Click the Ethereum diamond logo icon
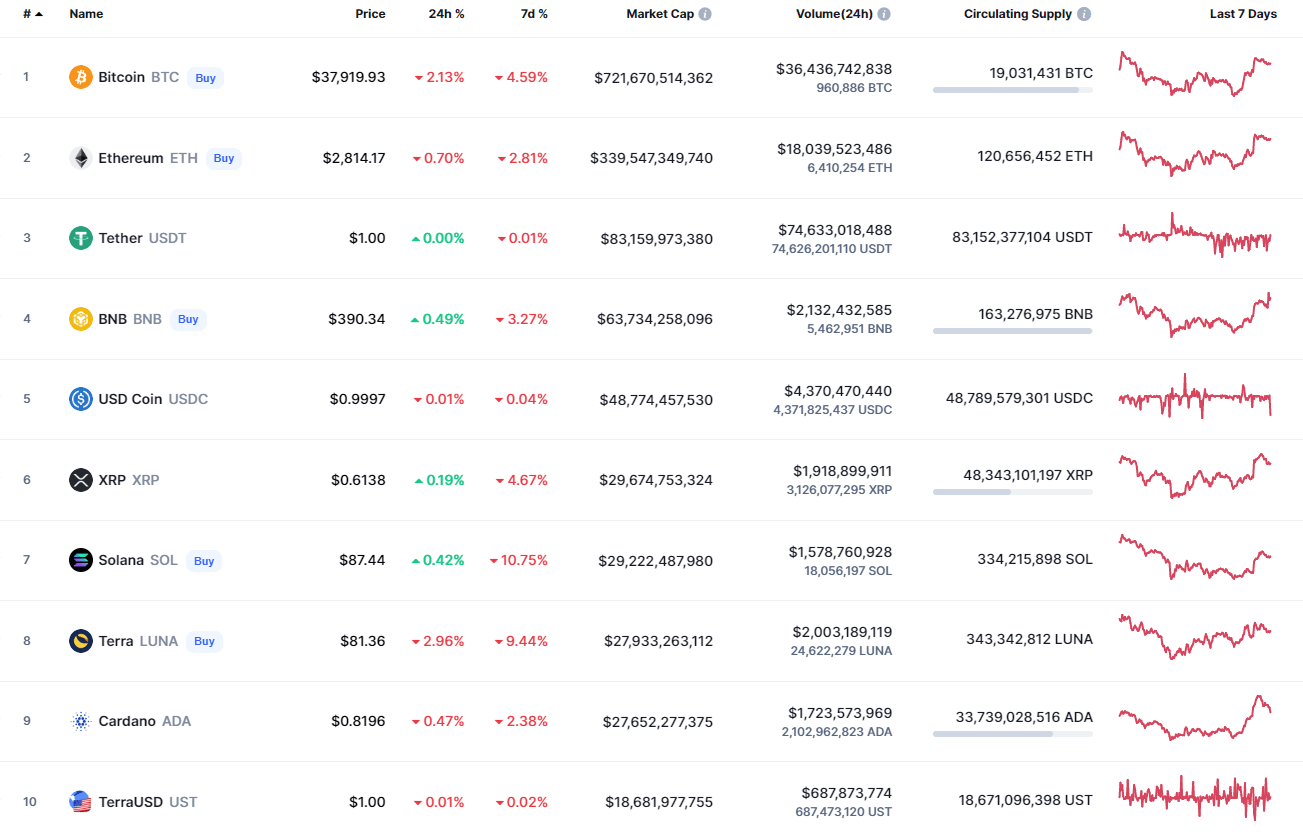Viewport: 1303px width, 839px height. 81,158
